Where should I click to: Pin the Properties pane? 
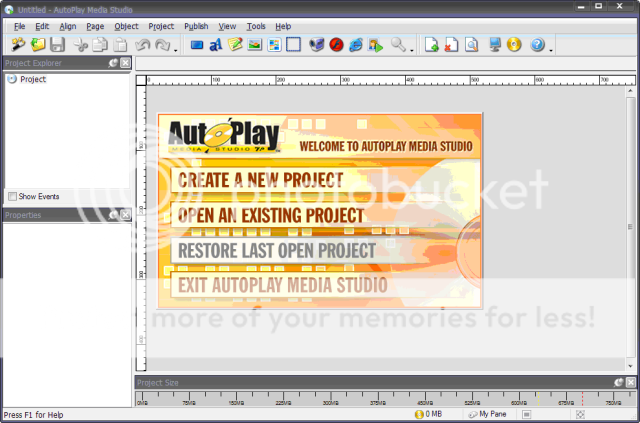[x=113, y=215]
